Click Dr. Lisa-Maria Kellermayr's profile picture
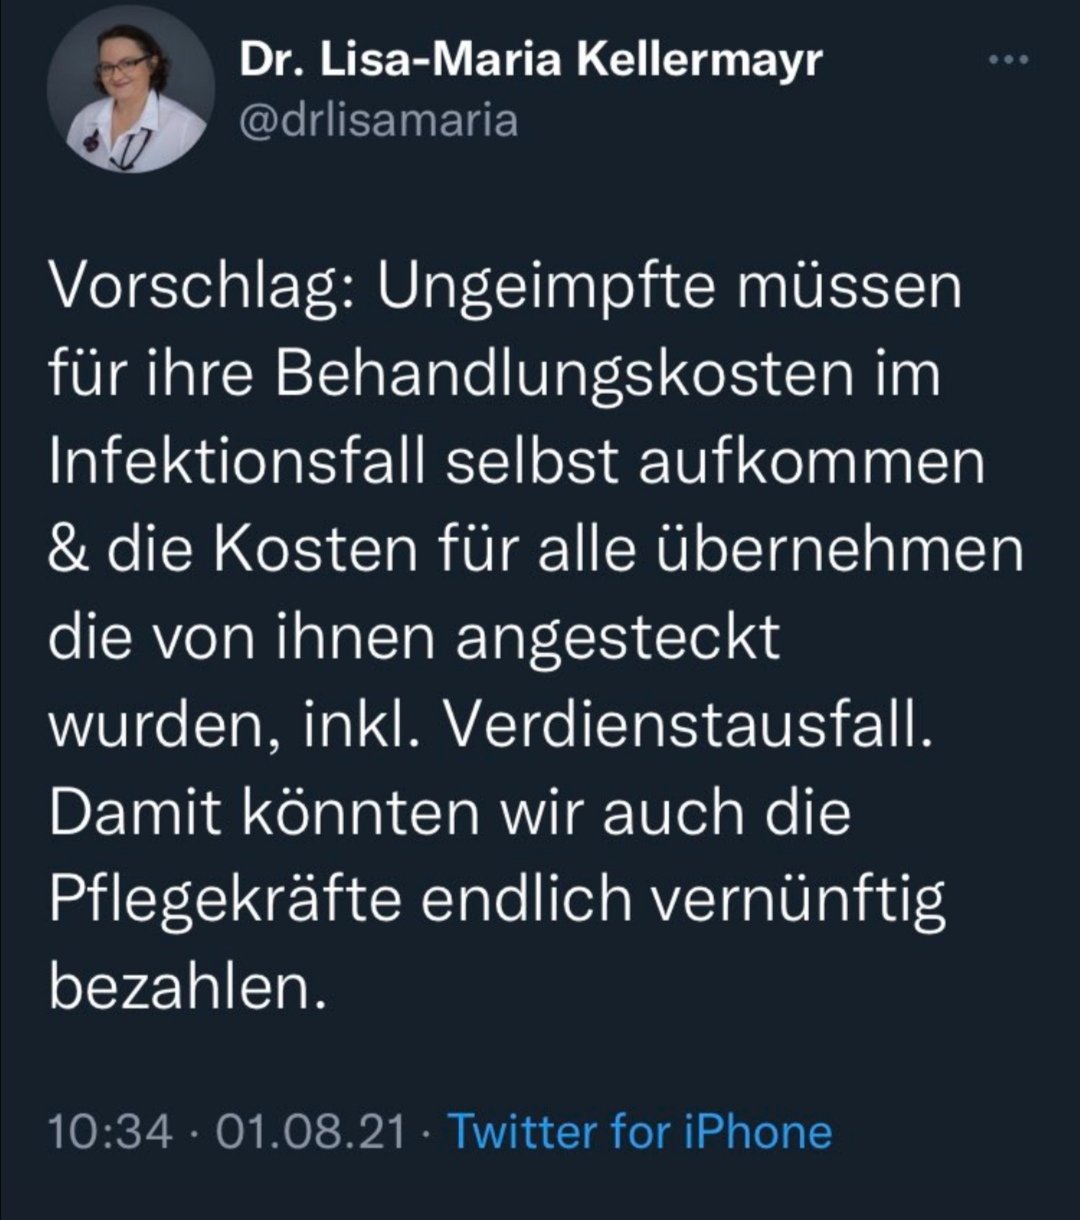This screenshot has width=1080, height=1220. point(130,98)
